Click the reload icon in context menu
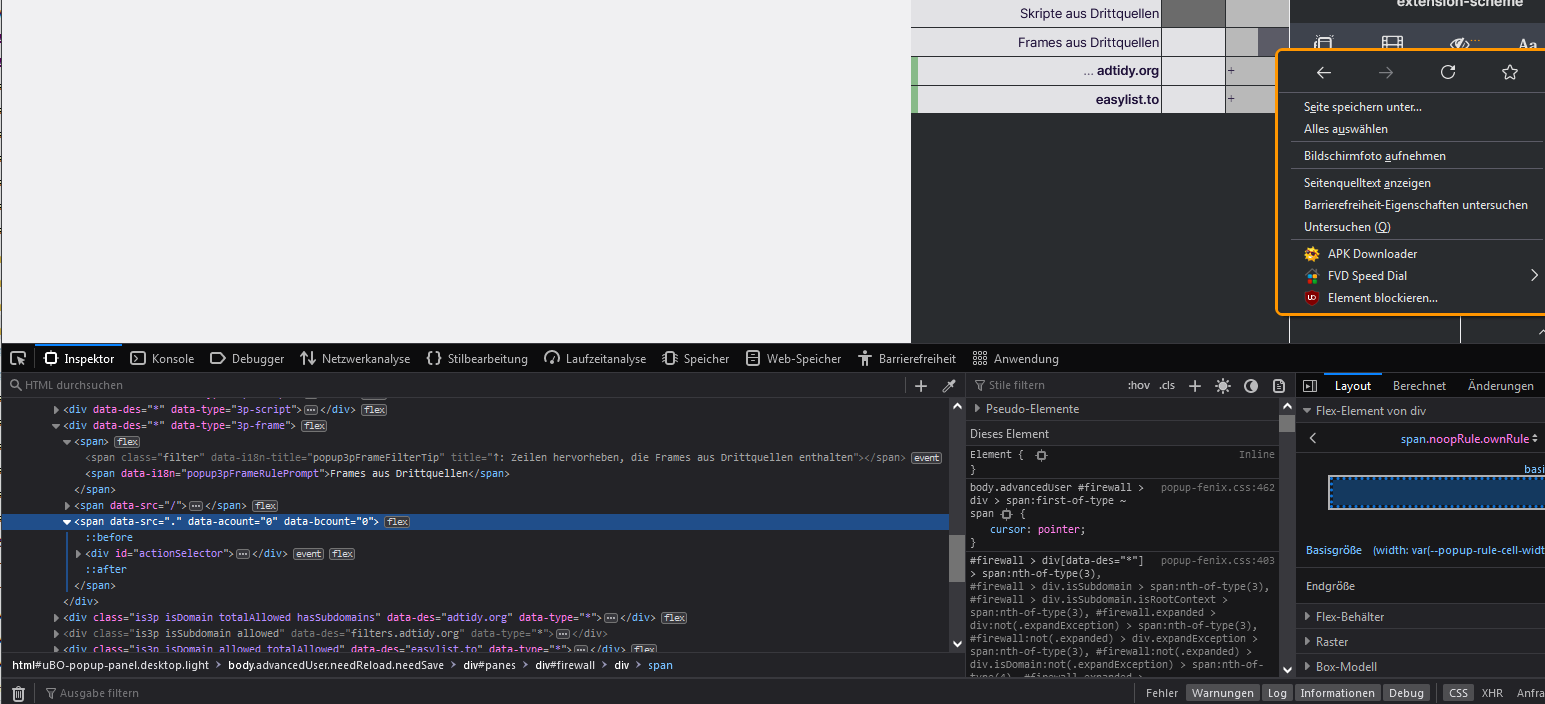Image resolution: width=1545 pixels, height=704 pixels. (x=1447, y=72)
